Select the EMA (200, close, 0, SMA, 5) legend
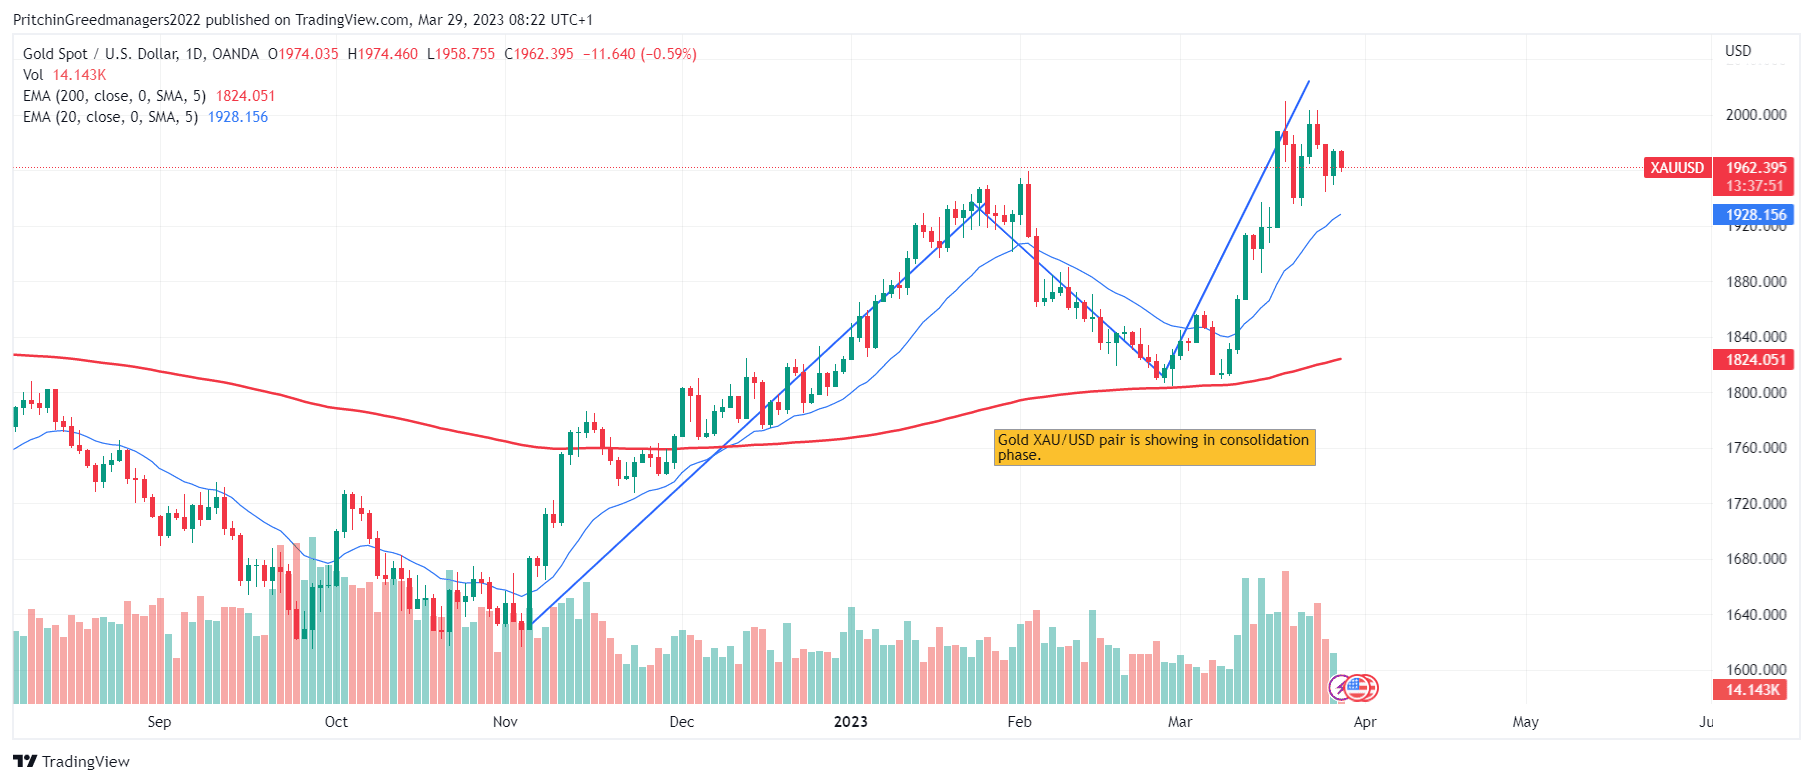 (114, 96)
